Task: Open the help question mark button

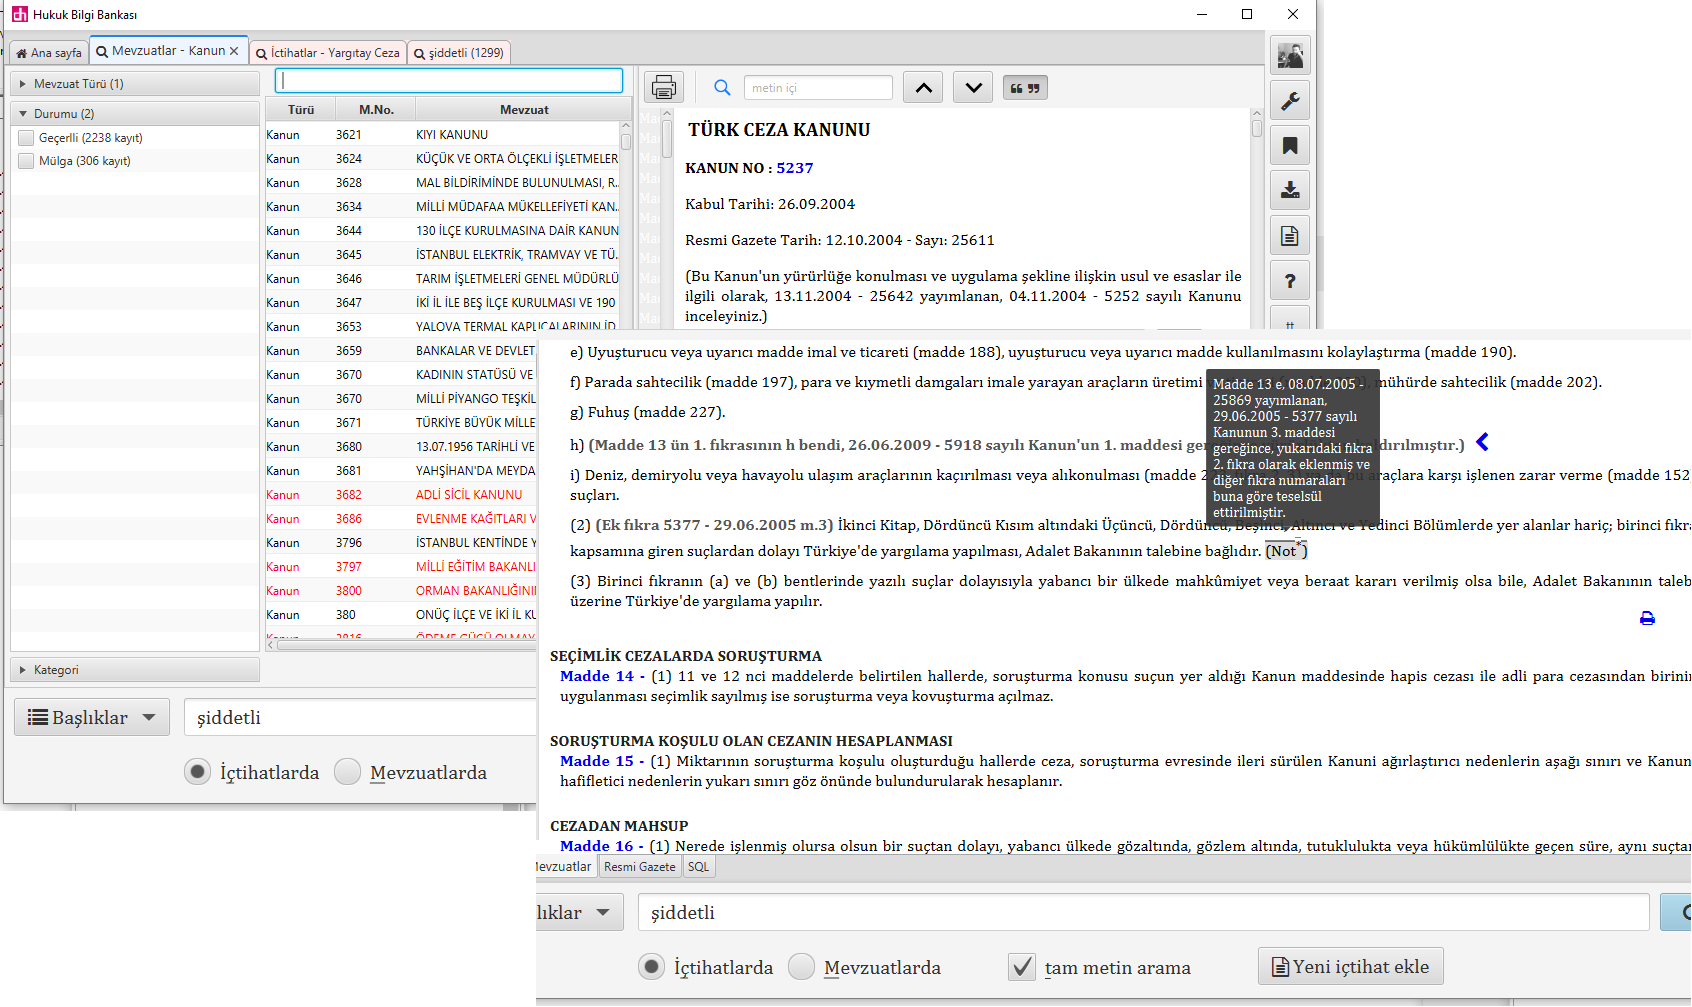Action: click(1290, 281)
